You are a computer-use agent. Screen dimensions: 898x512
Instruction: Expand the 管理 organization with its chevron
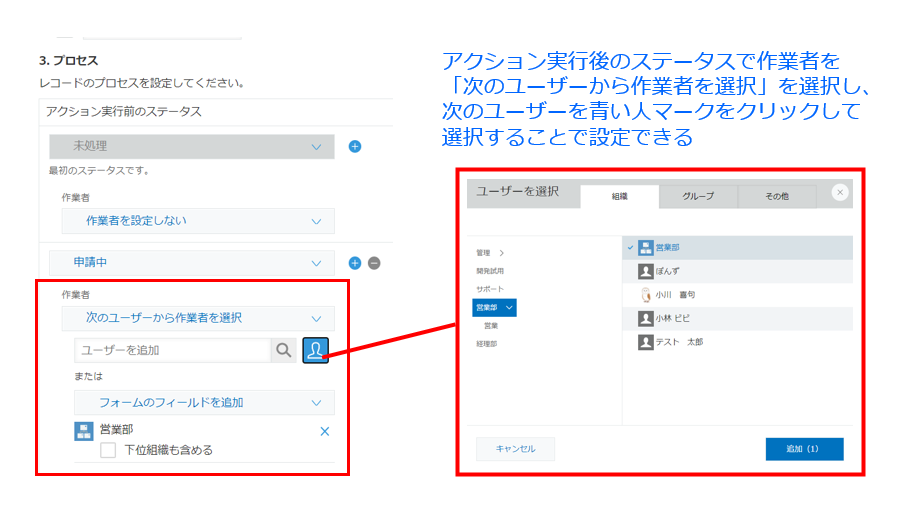[x=502, y=253]
